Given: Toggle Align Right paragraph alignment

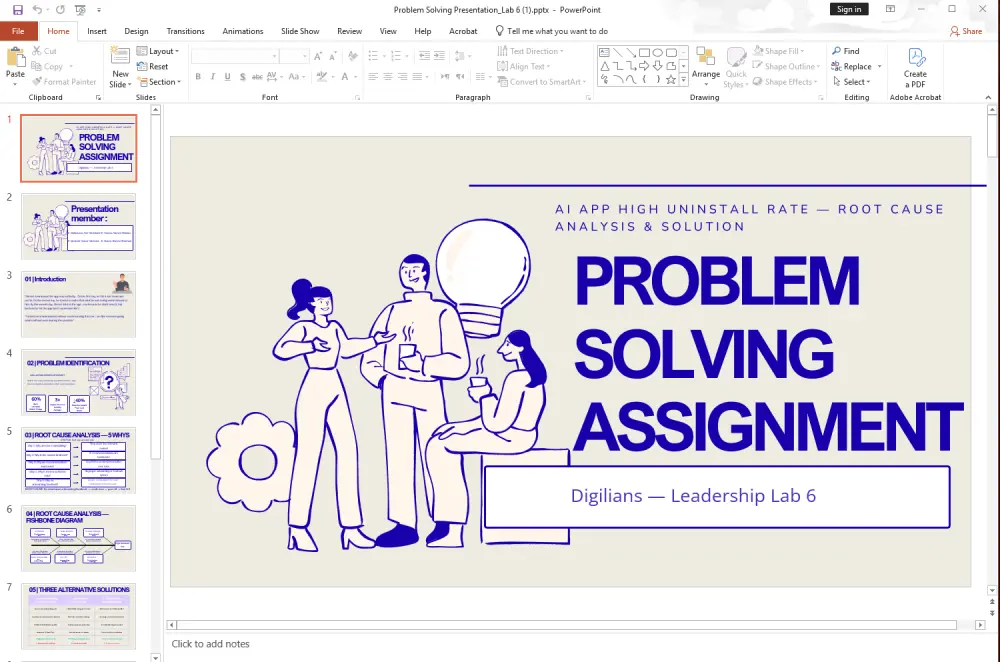Looking at the screenshot, I should (402, 77).
